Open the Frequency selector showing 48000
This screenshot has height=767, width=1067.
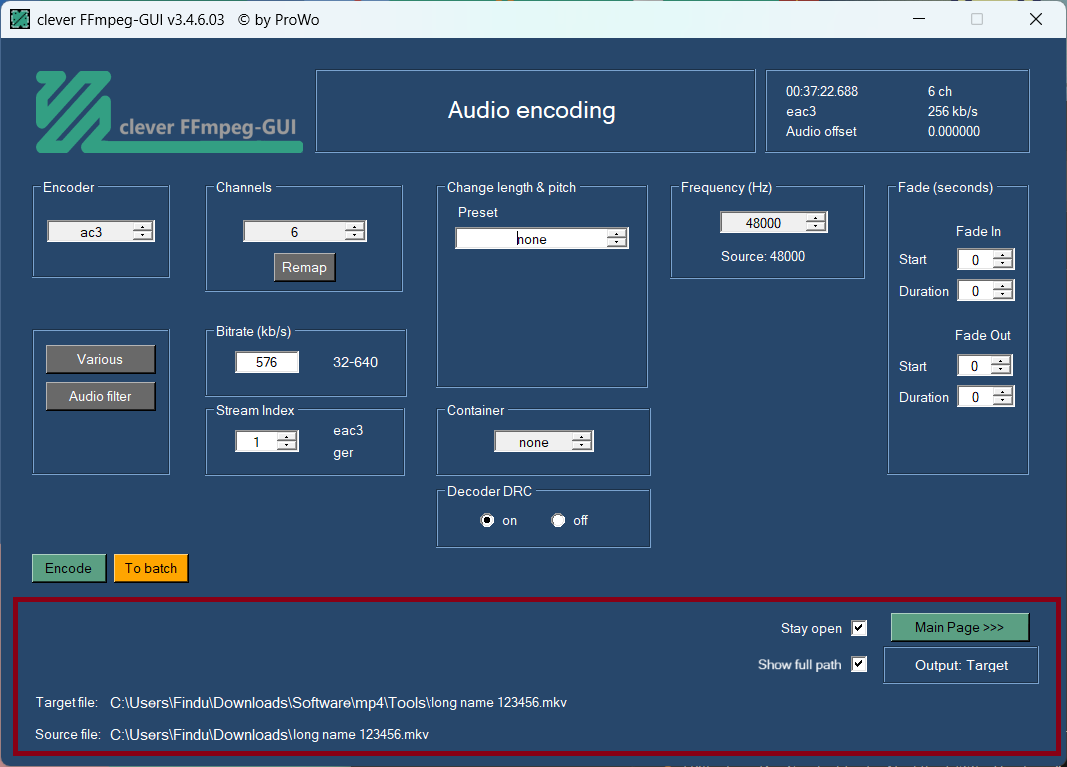click(x=774, y=223)
